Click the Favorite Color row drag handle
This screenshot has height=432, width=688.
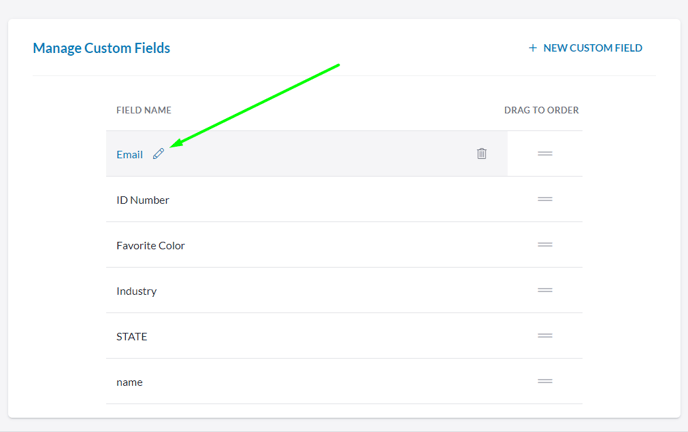coord(545,245)
